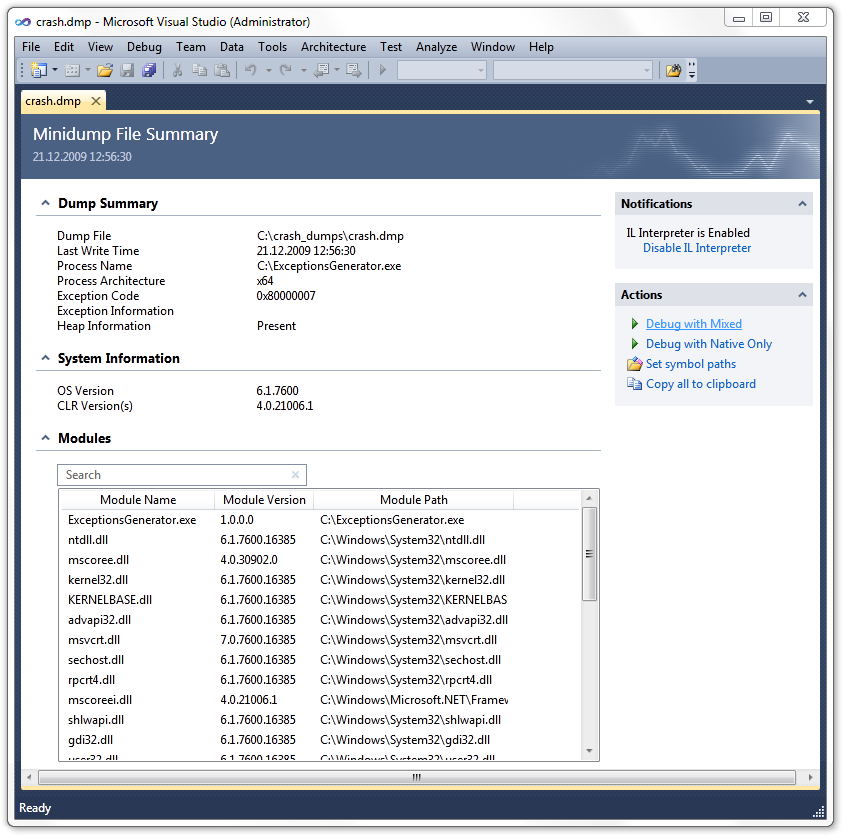Screen dimensions: 843x836
Task: Click the Navigate Backward icon
Action: (x=322, y=70)
